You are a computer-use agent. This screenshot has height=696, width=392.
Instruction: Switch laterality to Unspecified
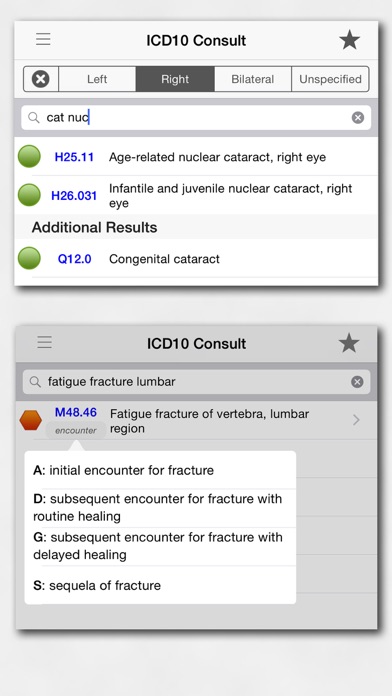[x=330, y=79]
